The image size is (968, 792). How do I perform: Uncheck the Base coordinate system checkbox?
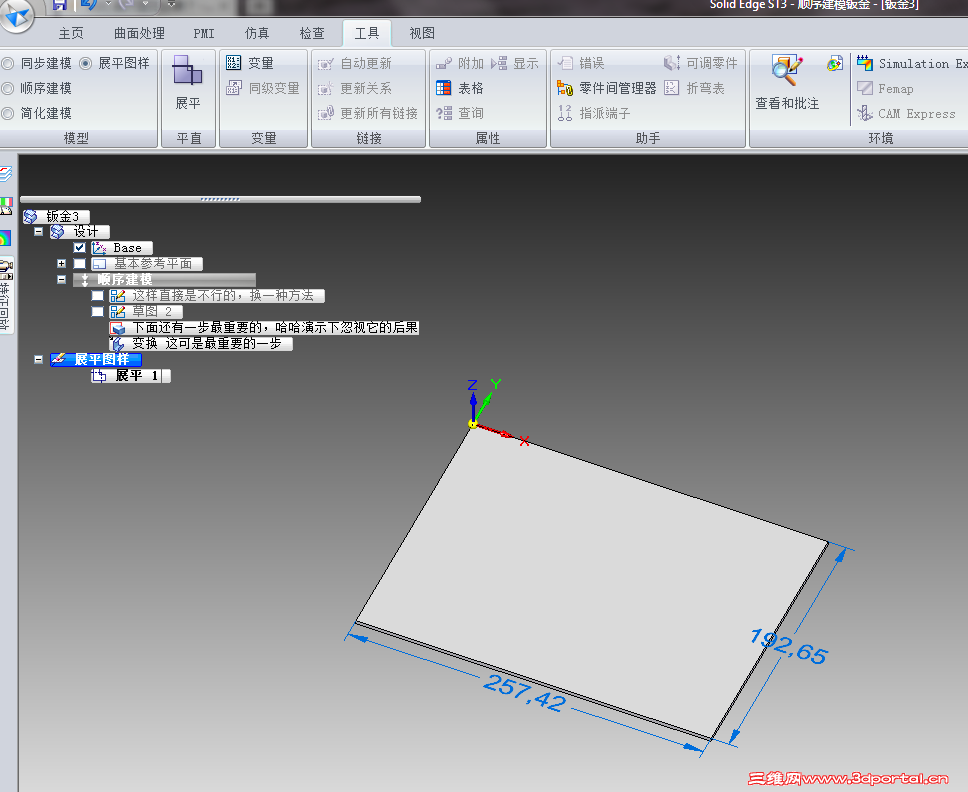[x=79, y=248]
